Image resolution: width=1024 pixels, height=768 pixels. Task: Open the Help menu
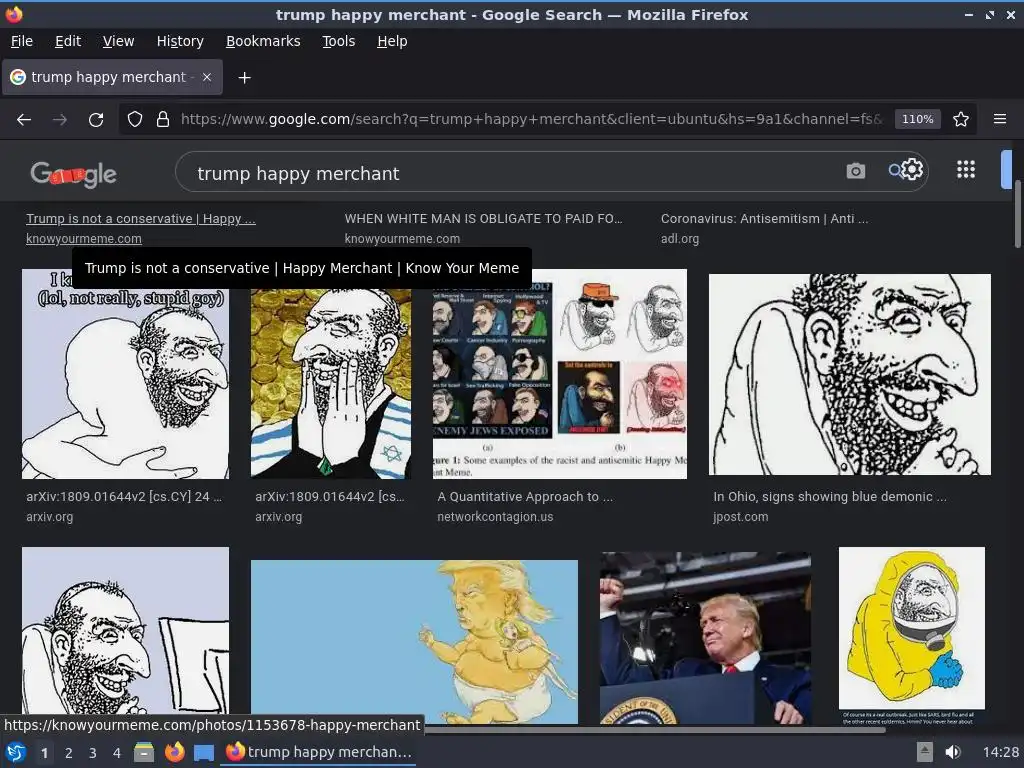tap(392, 41)
